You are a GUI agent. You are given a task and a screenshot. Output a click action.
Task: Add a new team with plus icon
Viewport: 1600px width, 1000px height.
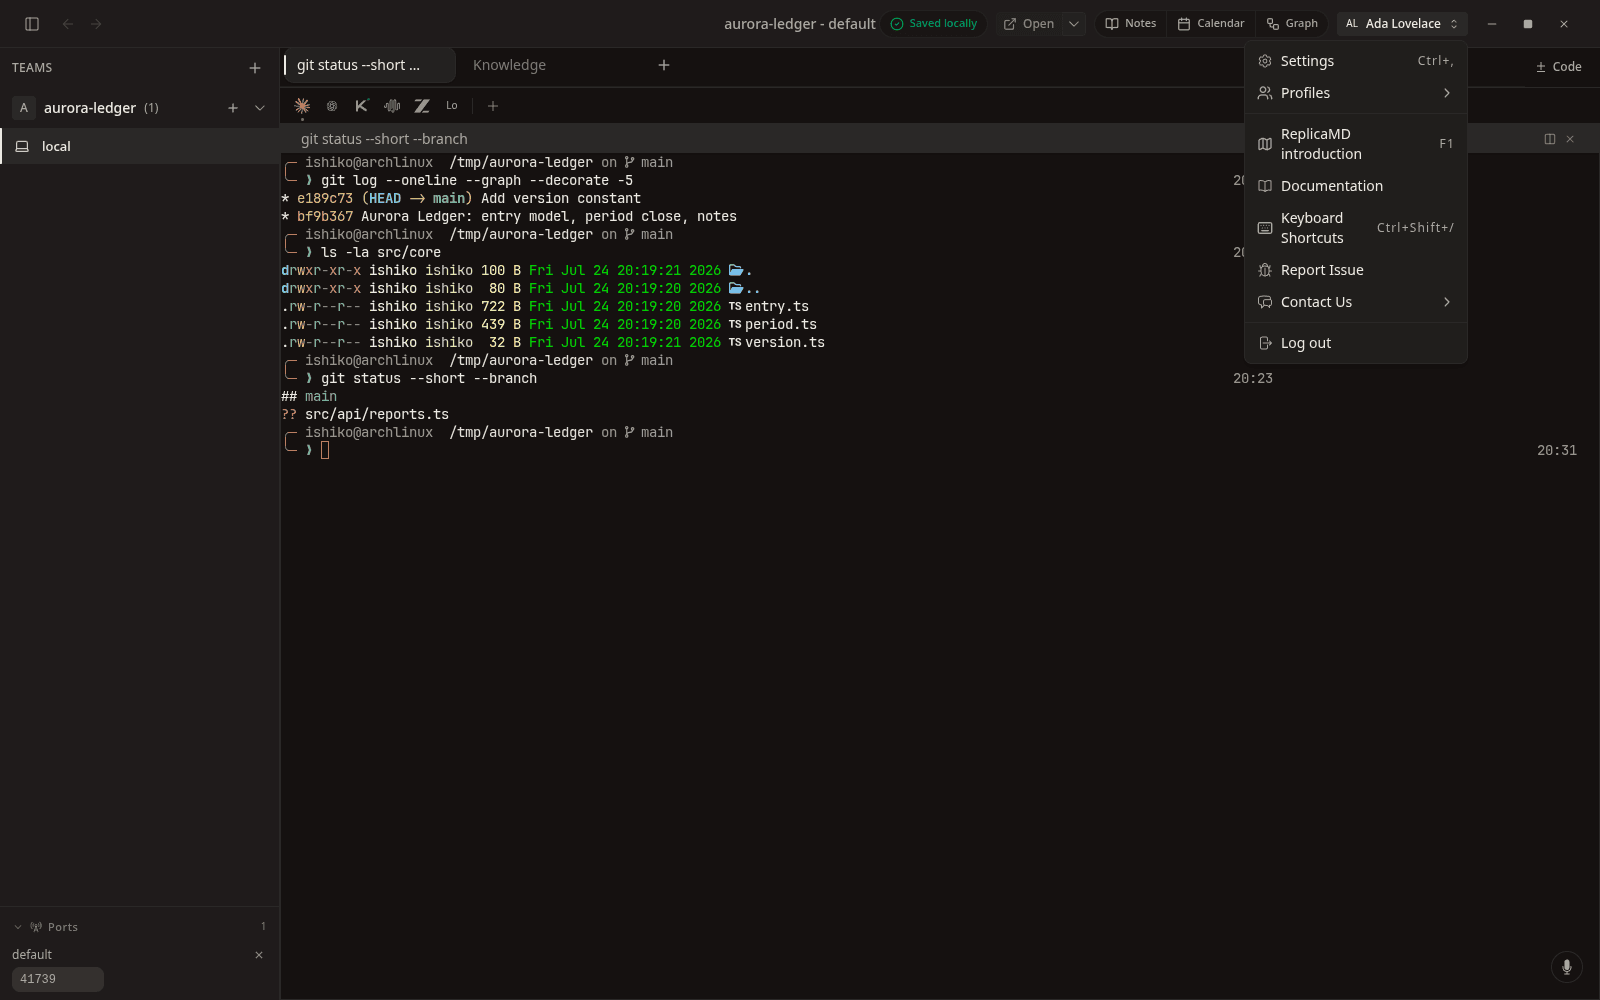tap(255, 68)
